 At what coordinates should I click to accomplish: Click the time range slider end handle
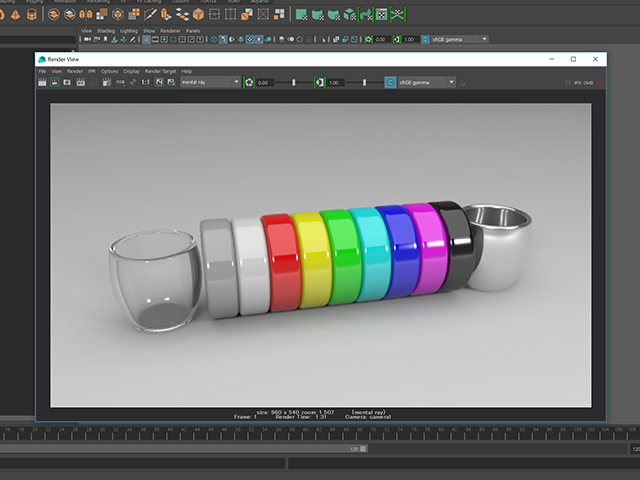point(363,449)
